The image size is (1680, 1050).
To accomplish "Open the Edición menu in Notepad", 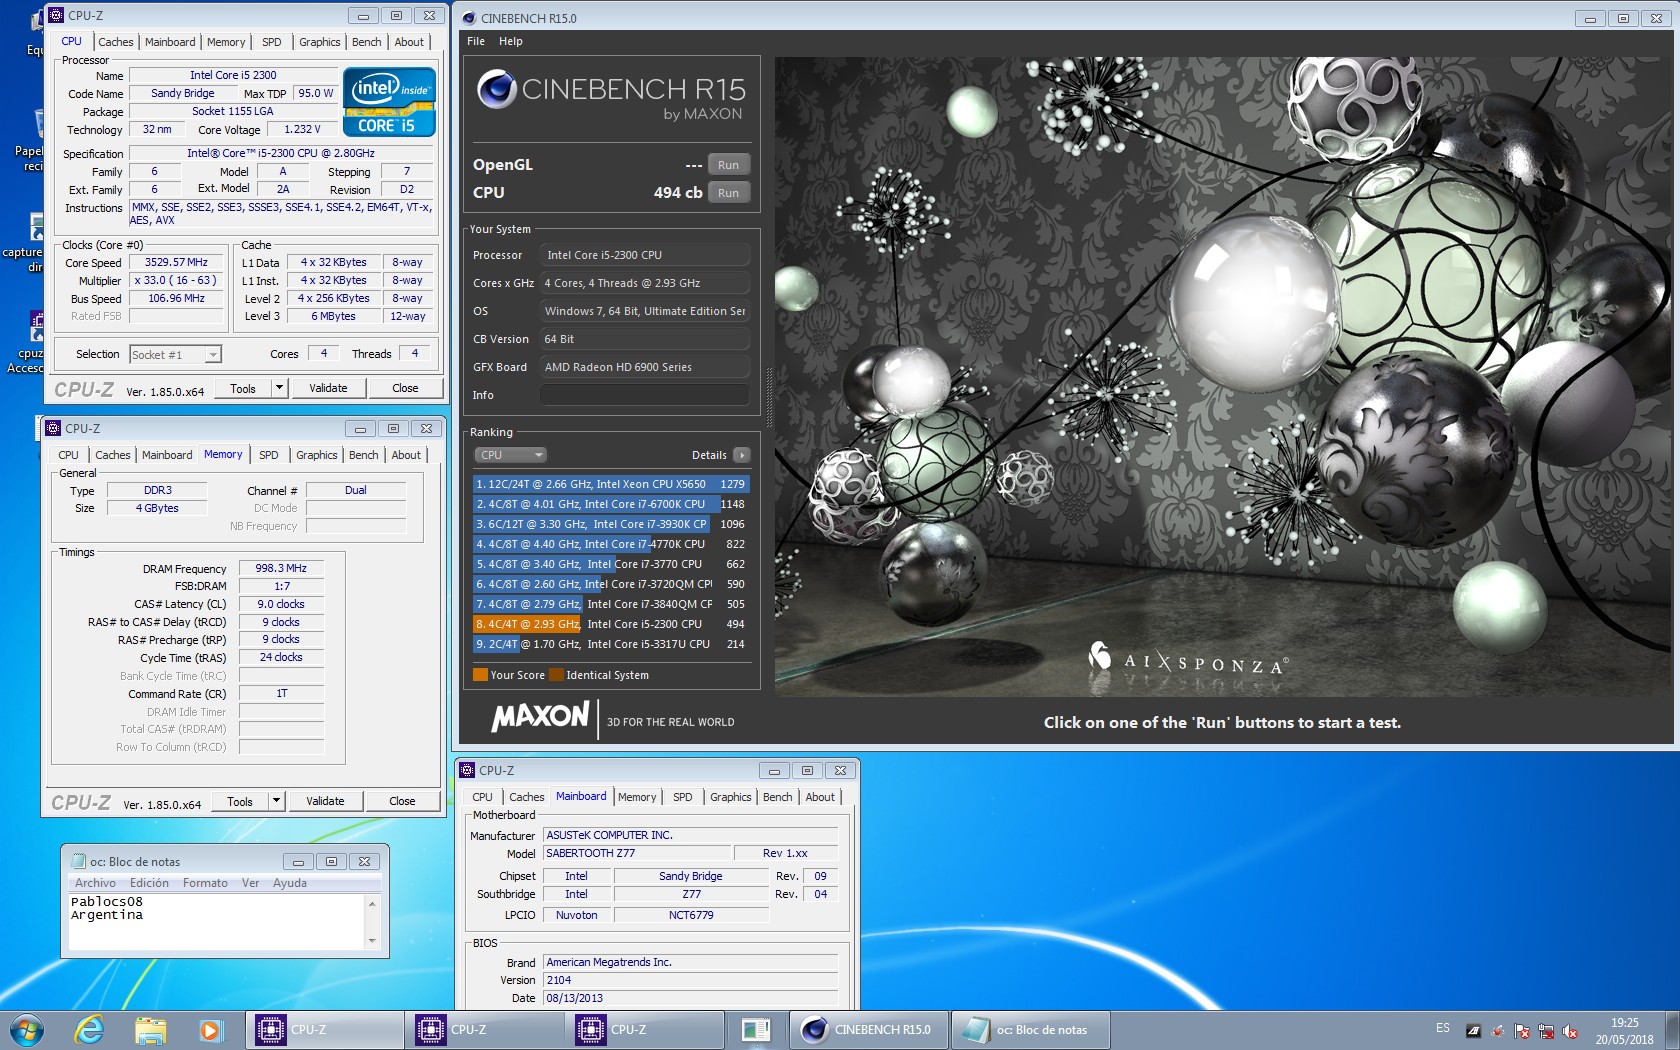I will [x=149, y=883].
